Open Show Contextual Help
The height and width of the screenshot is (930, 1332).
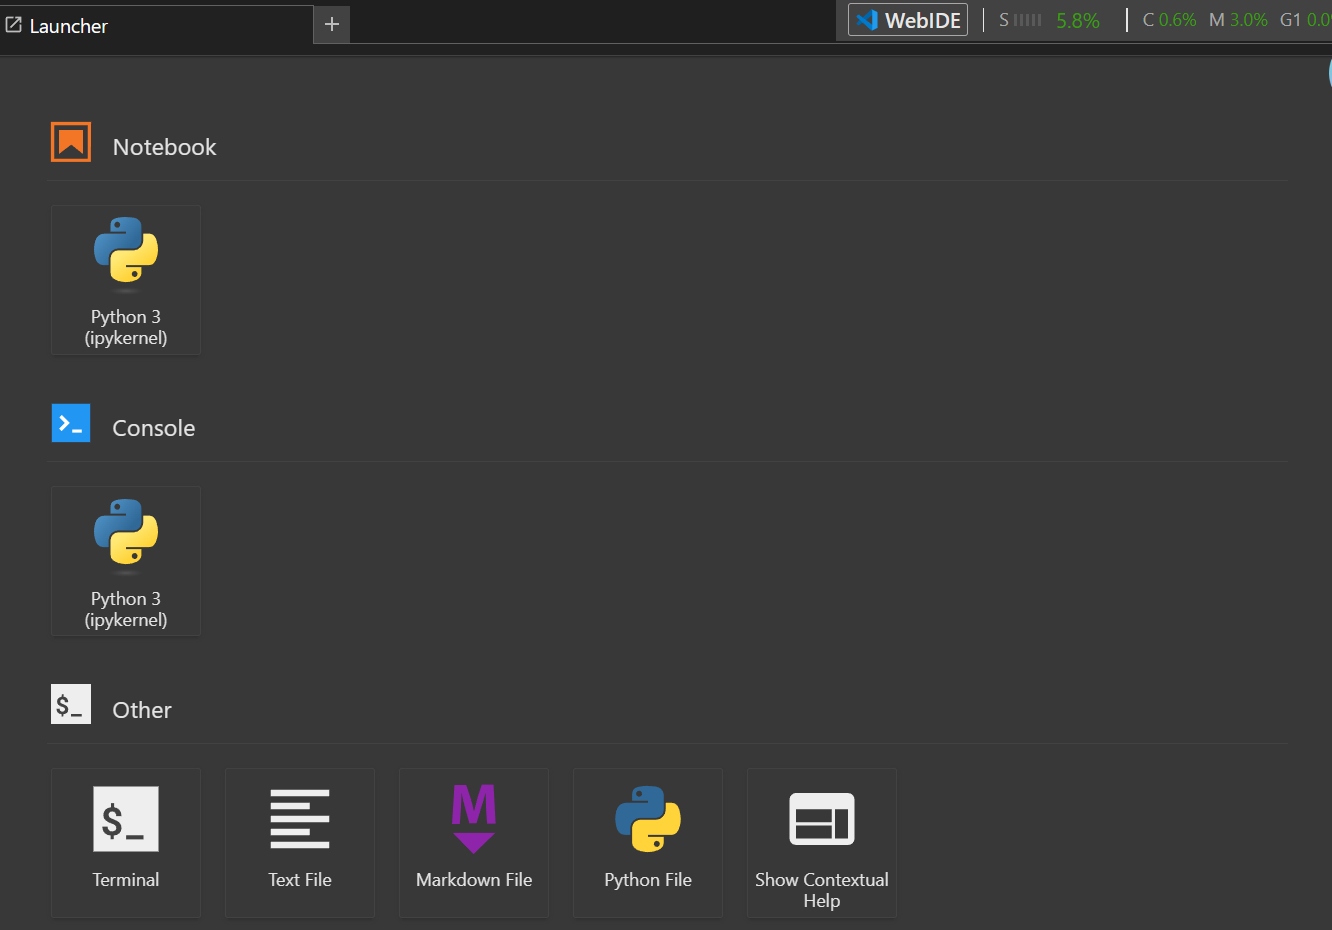click(822, 843)
